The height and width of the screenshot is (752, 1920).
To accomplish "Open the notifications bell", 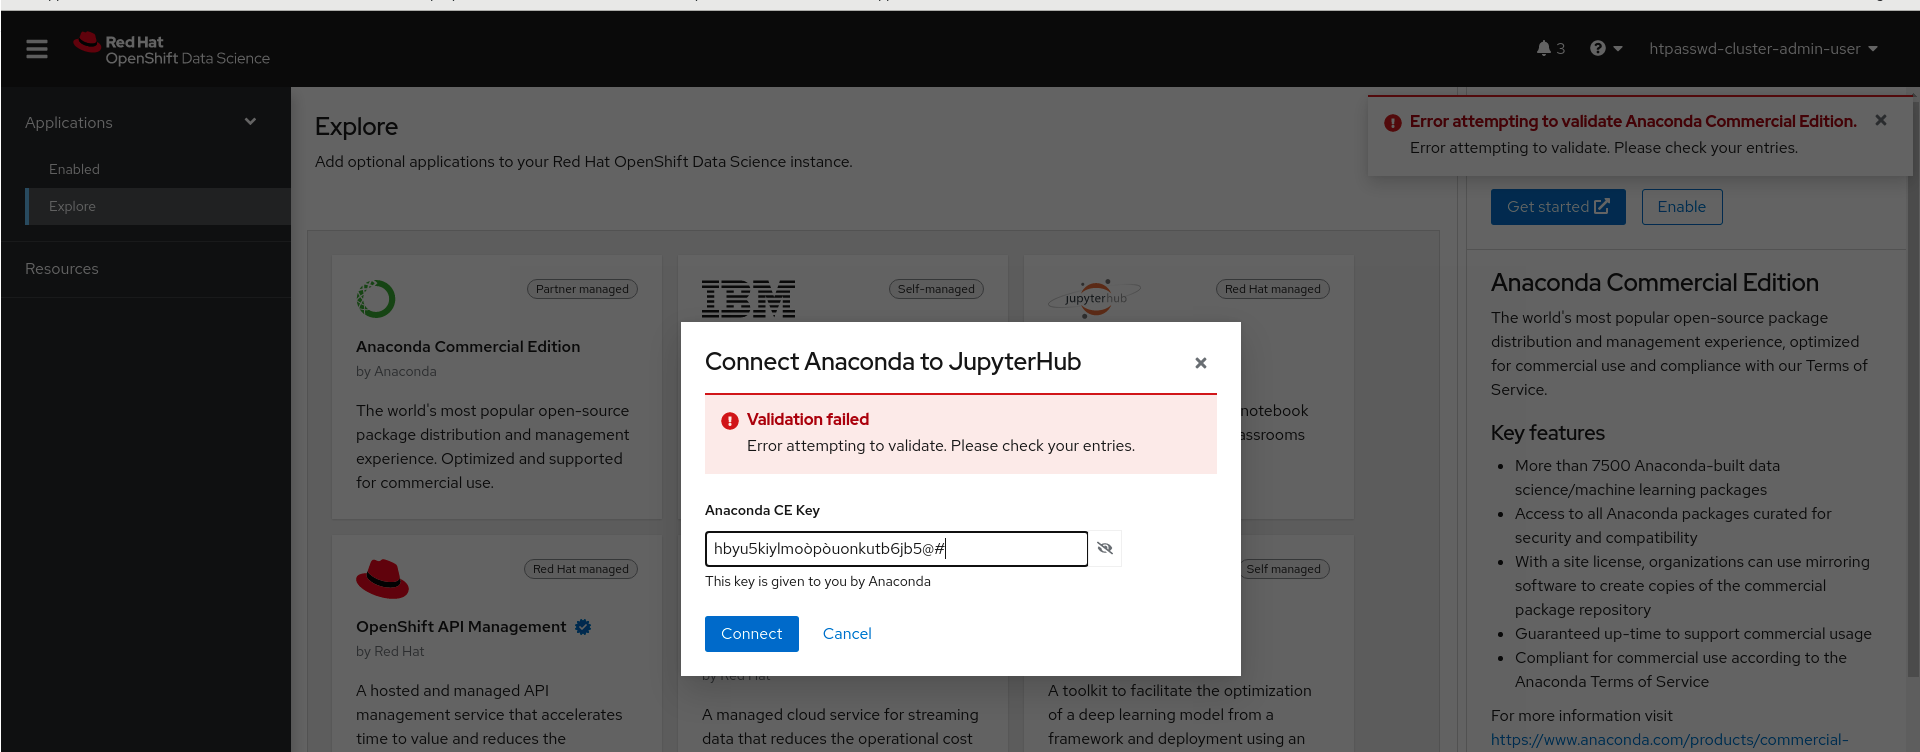I will coord(1544,49).
